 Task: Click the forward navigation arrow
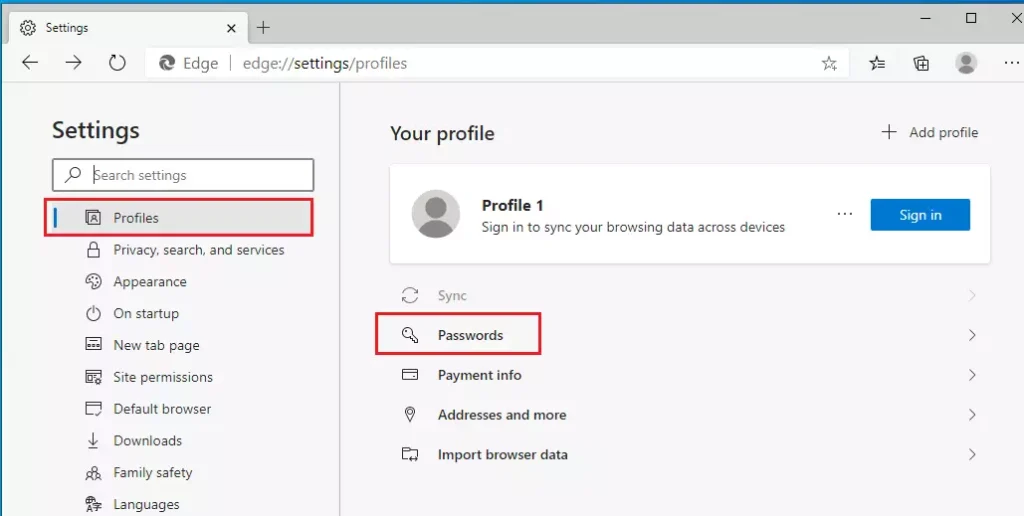click(x=74, y=63)
